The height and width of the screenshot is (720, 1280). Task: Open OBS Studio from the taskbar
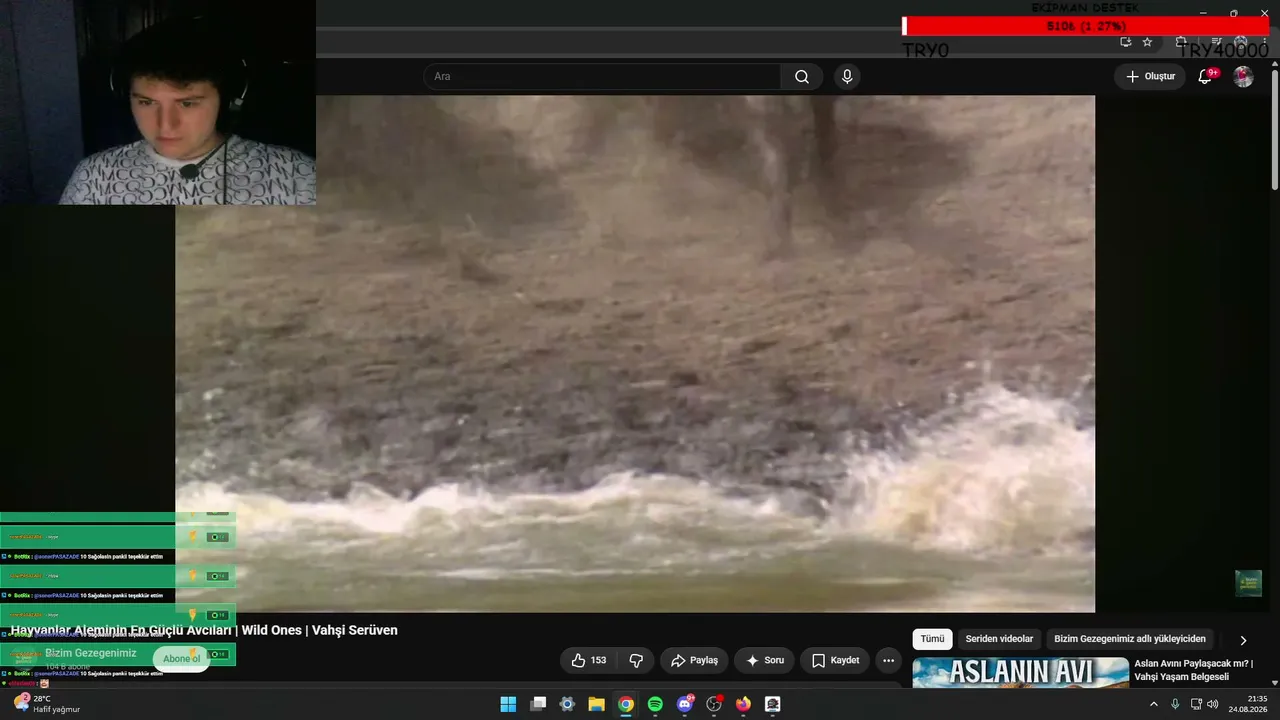(714, 704)
